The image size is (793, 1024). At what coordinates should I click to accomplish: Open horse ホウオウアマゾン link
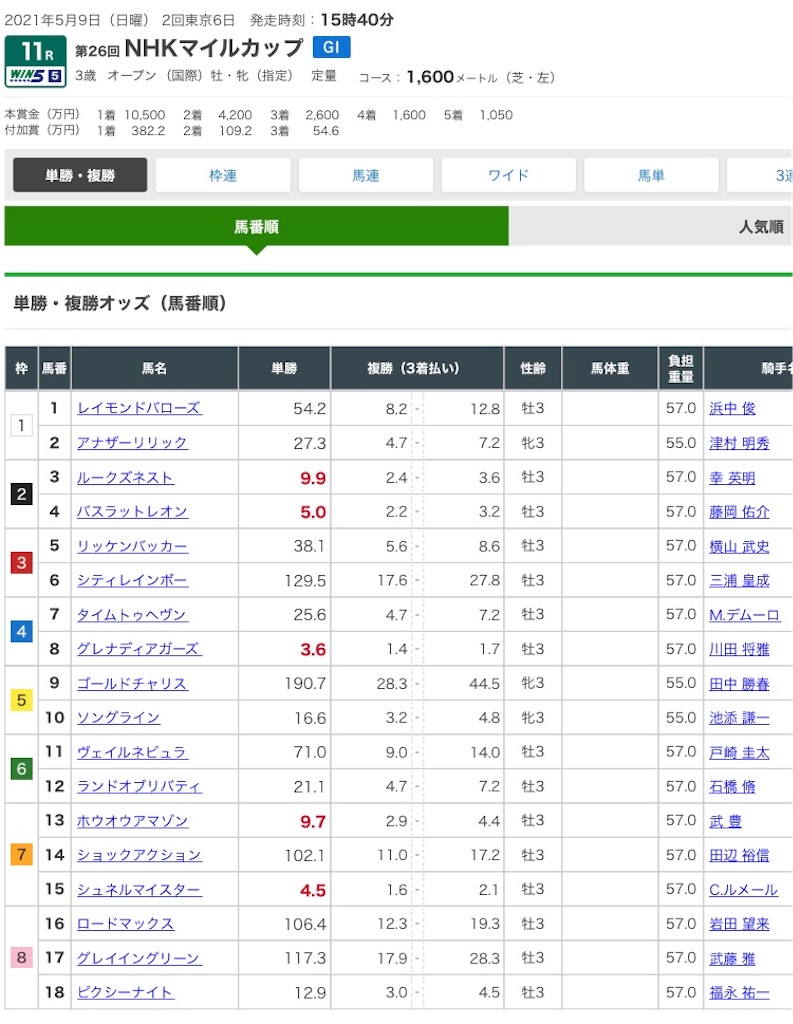tap(133, 821)
